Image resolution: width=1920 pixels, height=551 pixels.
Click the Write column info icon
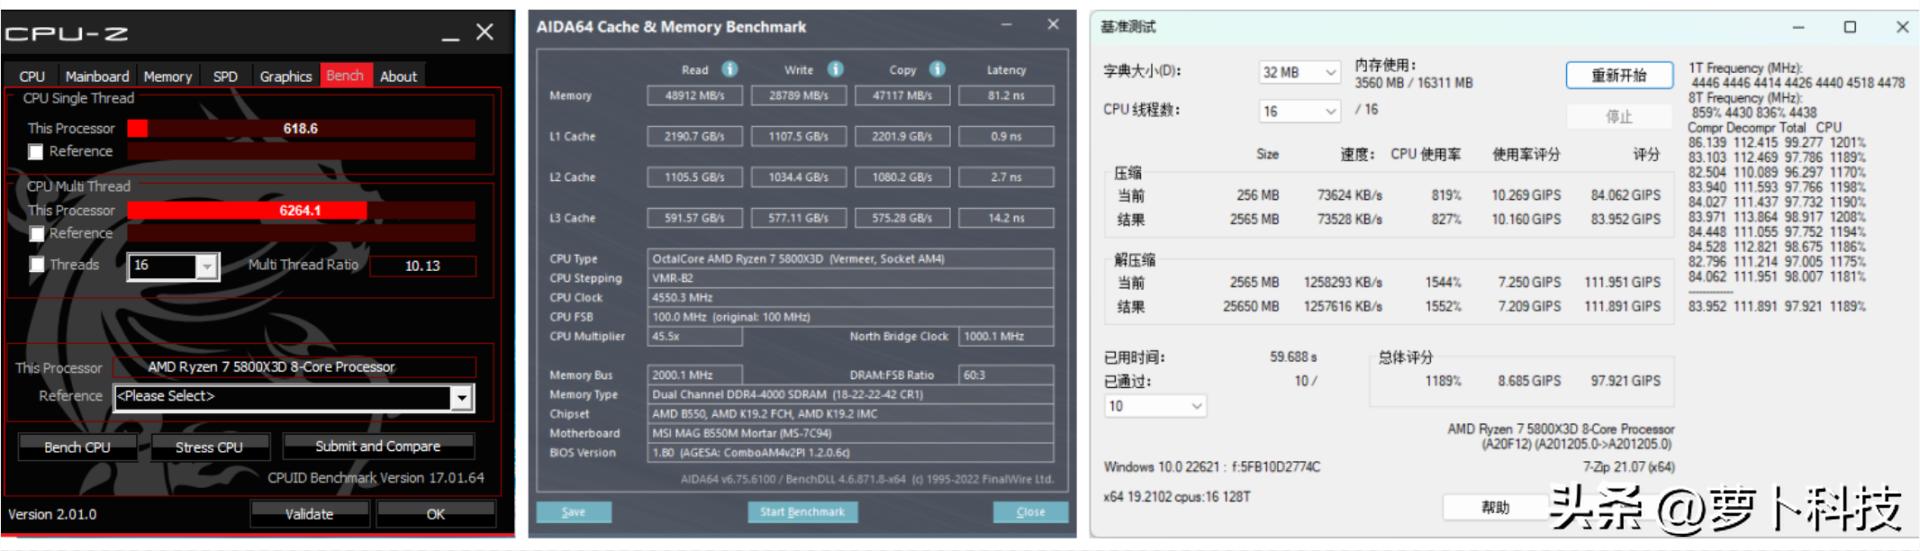835,69
